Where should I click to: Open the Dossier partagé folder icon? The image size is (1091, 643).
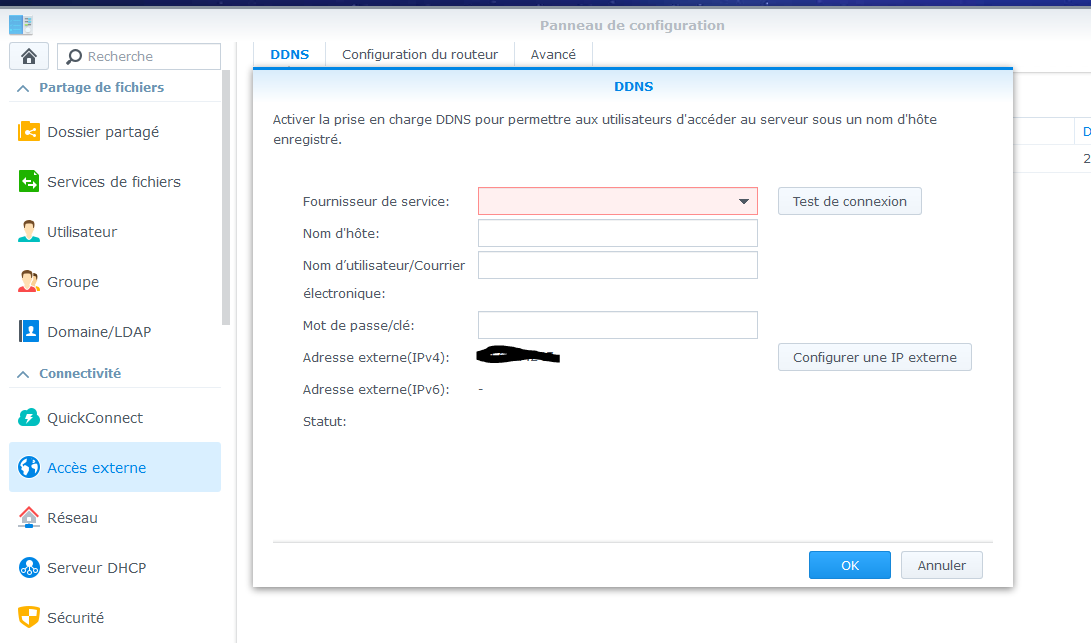[x=29, y=132]
